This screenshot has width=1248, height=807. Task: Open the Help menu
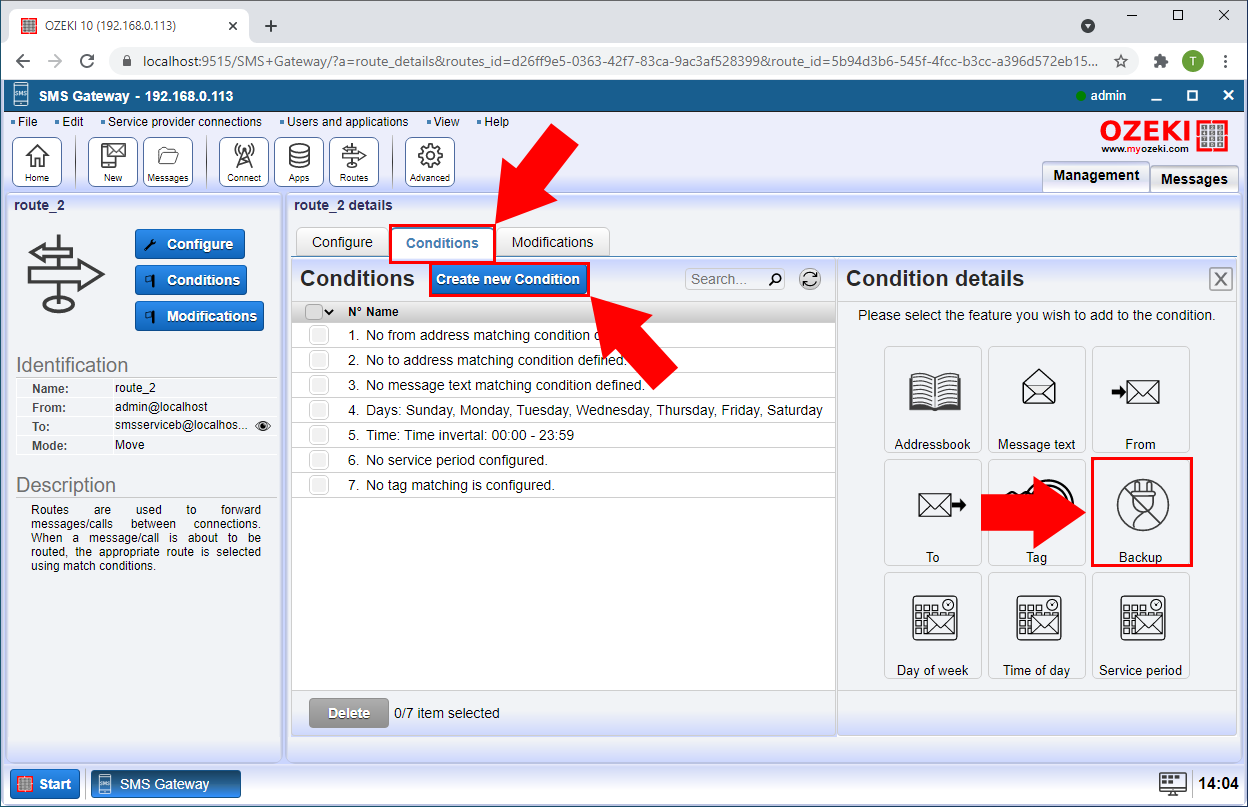coord(496,122)
